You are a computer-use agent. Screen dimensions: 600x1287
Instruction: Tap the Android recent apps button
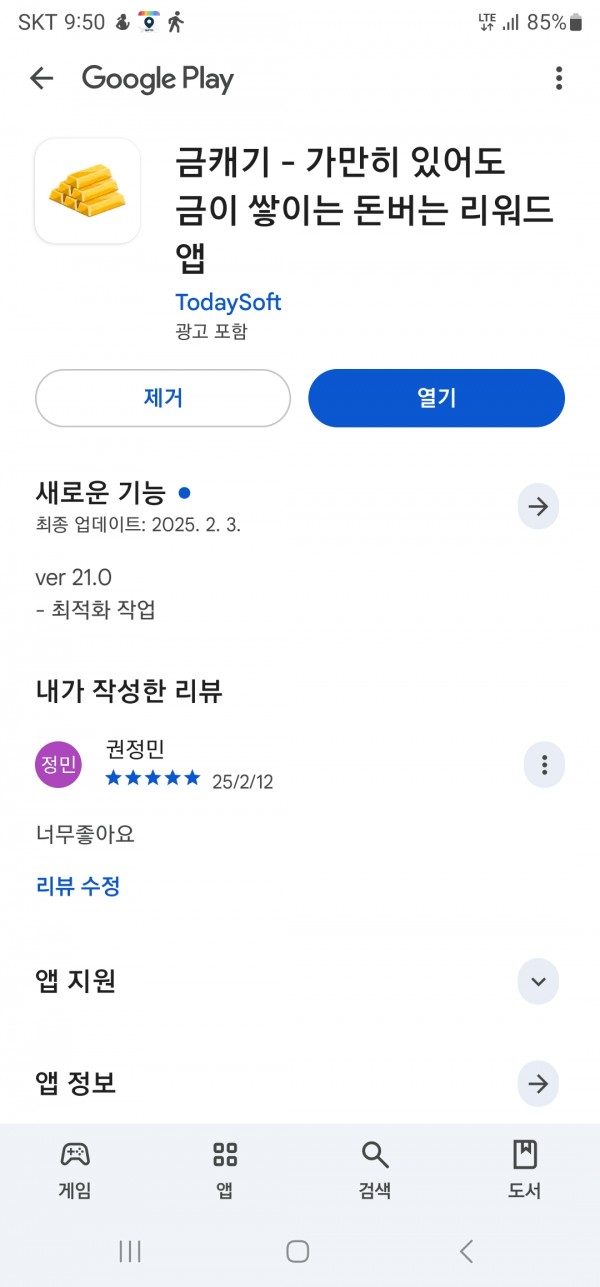[x=130, y=1250]
